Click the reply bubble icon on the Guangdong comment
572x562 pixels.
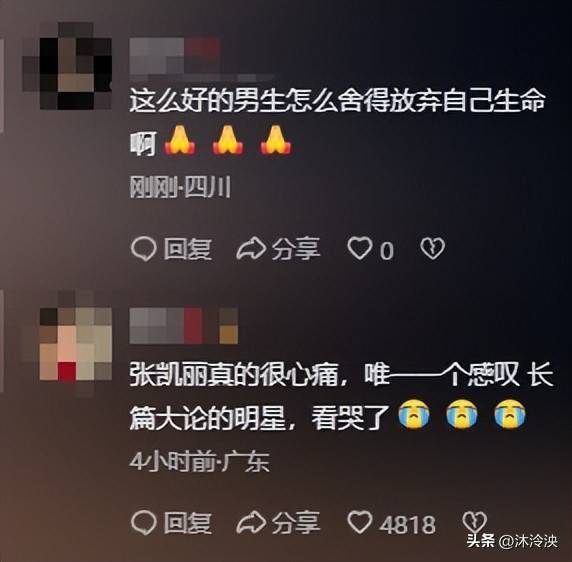(x=143, y=523)
